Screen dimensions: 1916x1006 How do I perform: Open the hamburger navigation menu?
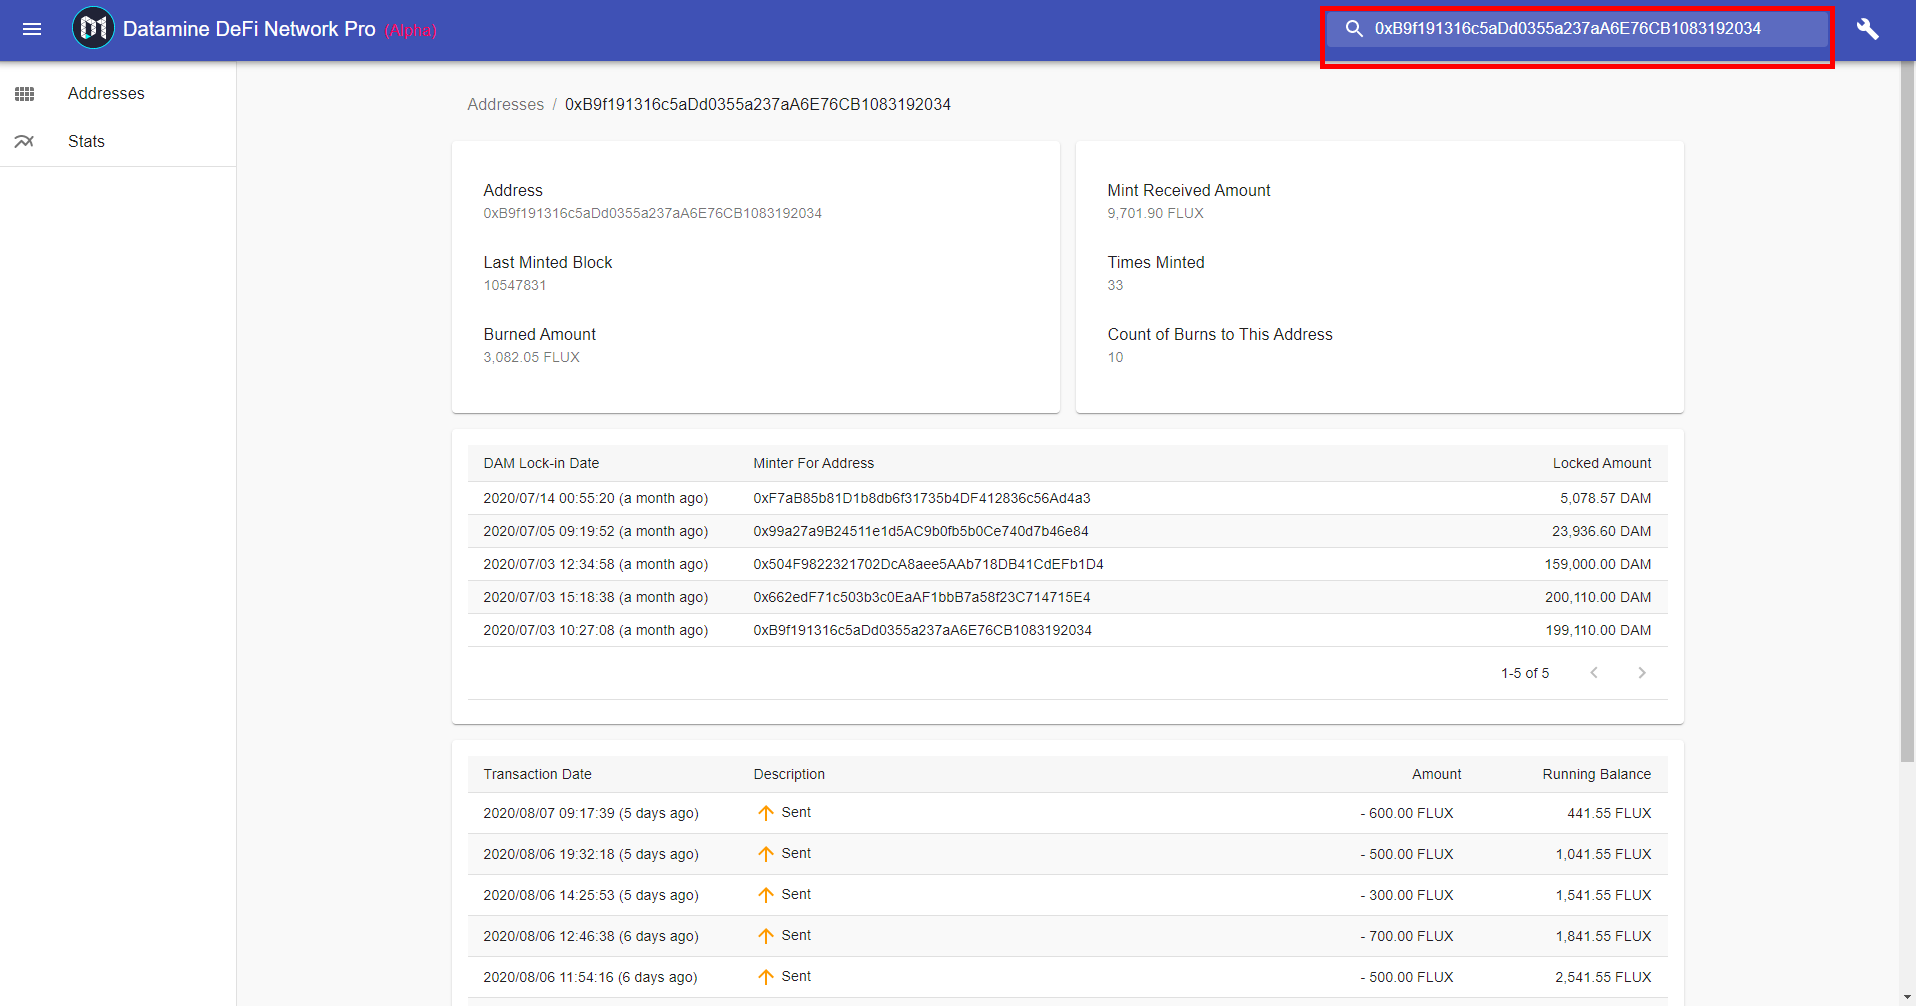click(x=32, y=29)
